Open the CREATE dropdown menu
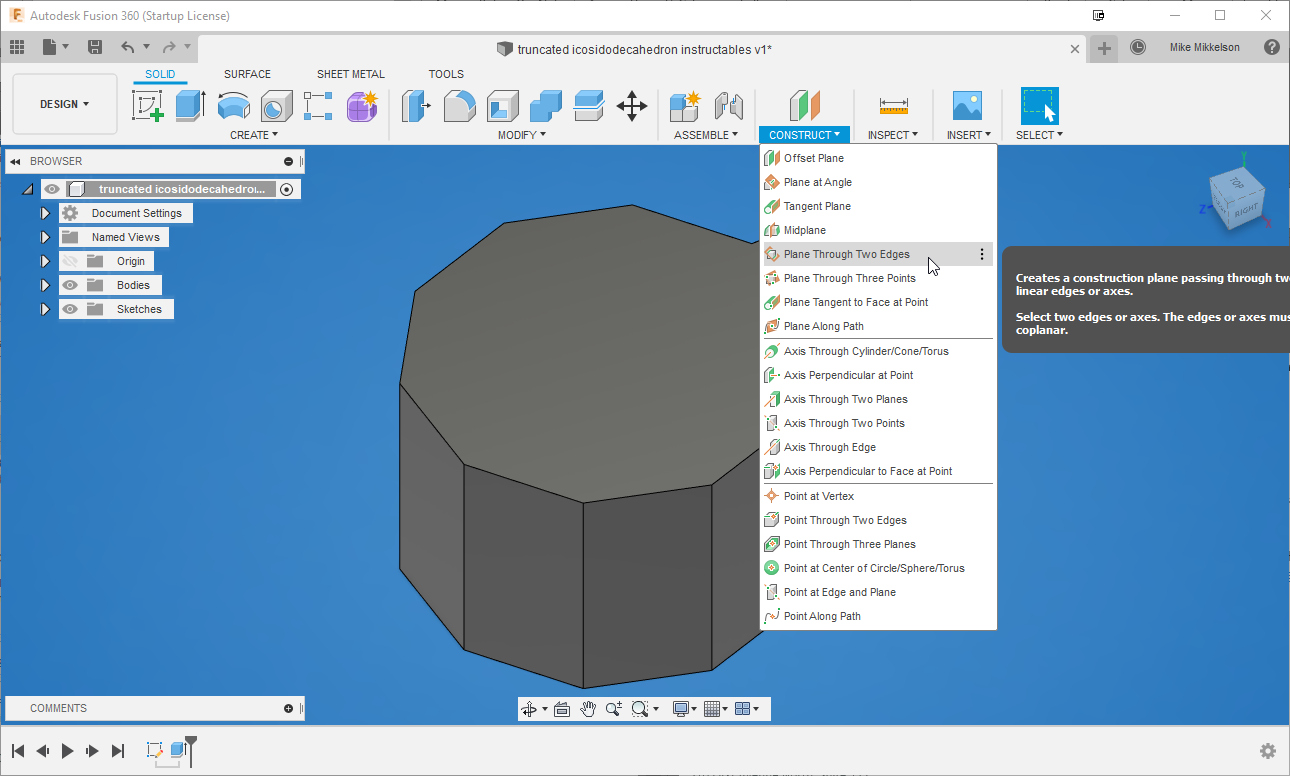 pos(253,134)
